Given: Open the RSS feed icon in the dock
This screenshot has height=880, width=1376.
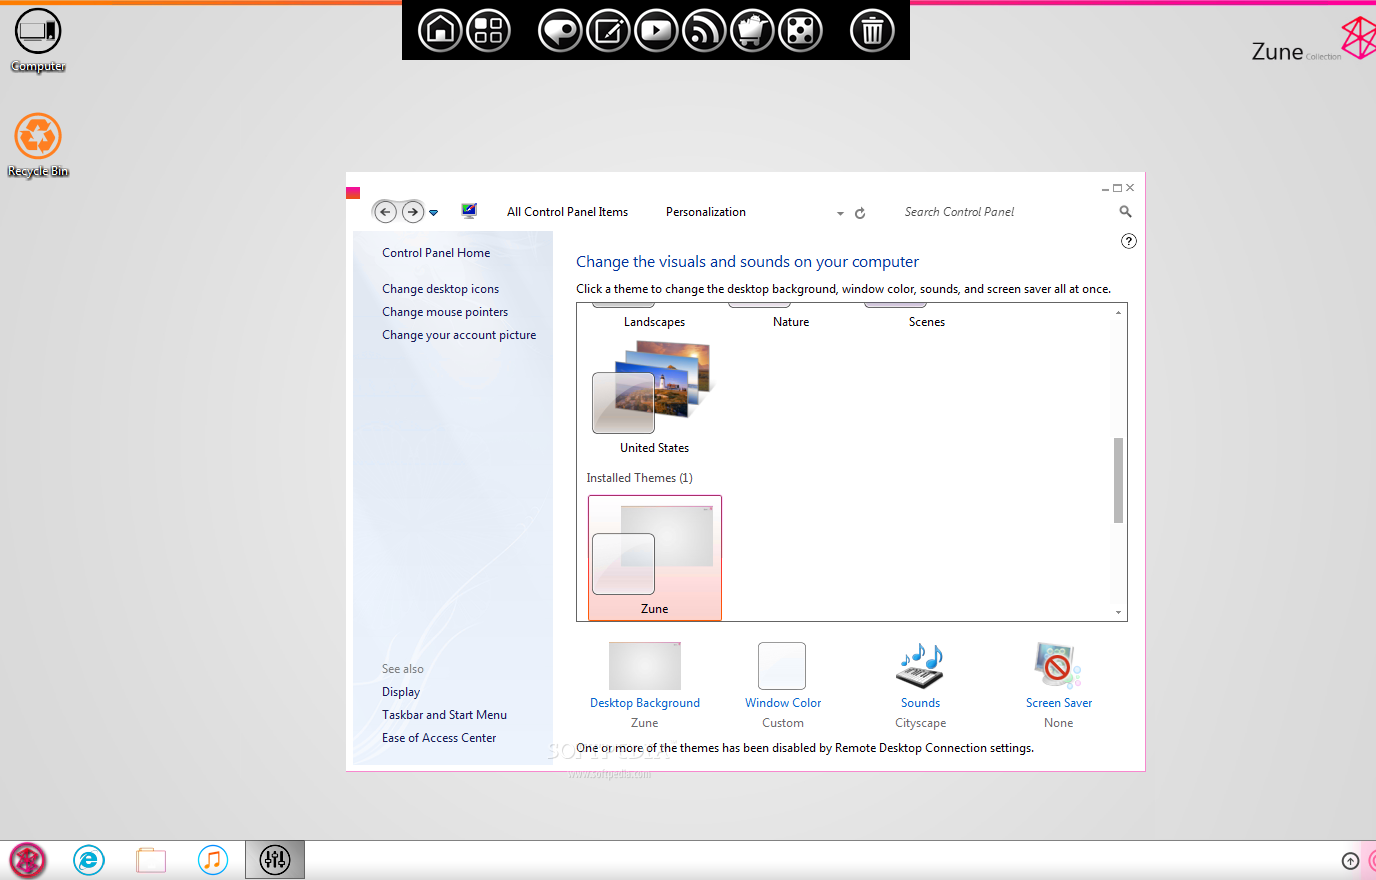Looking at the screenshot, I should [x=704, y=30].
